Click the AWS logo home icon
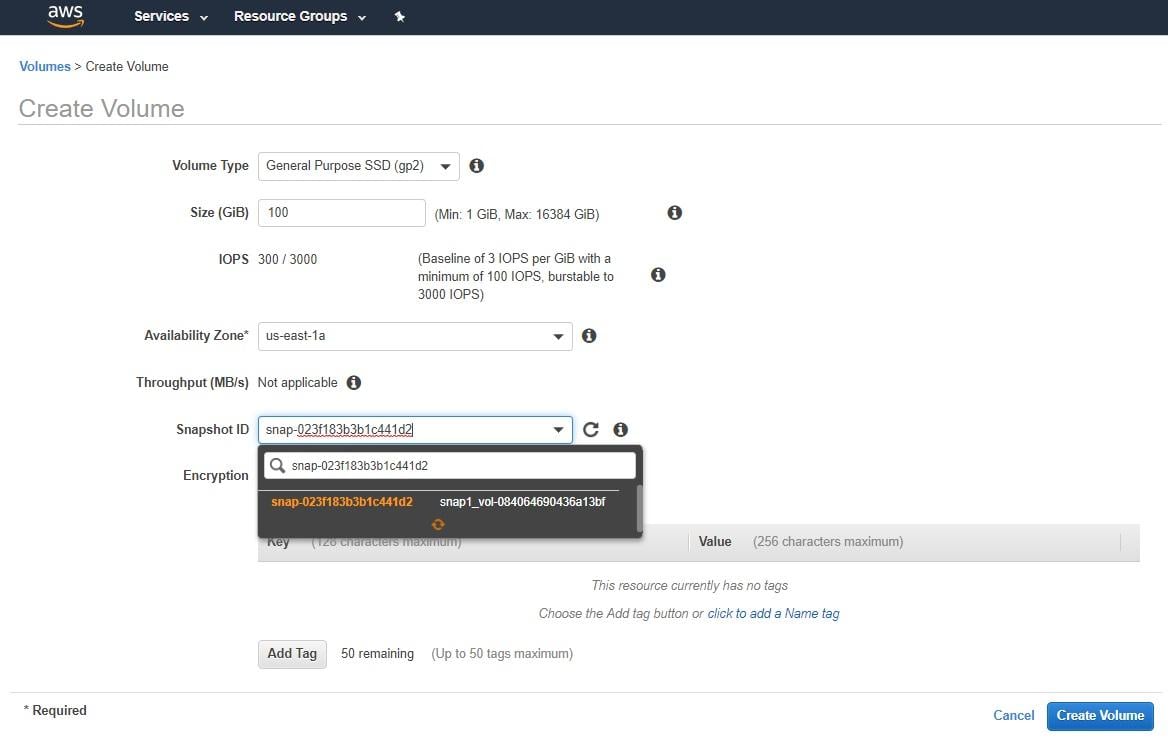The image size is (1168, 740). [x=65, y=16]
